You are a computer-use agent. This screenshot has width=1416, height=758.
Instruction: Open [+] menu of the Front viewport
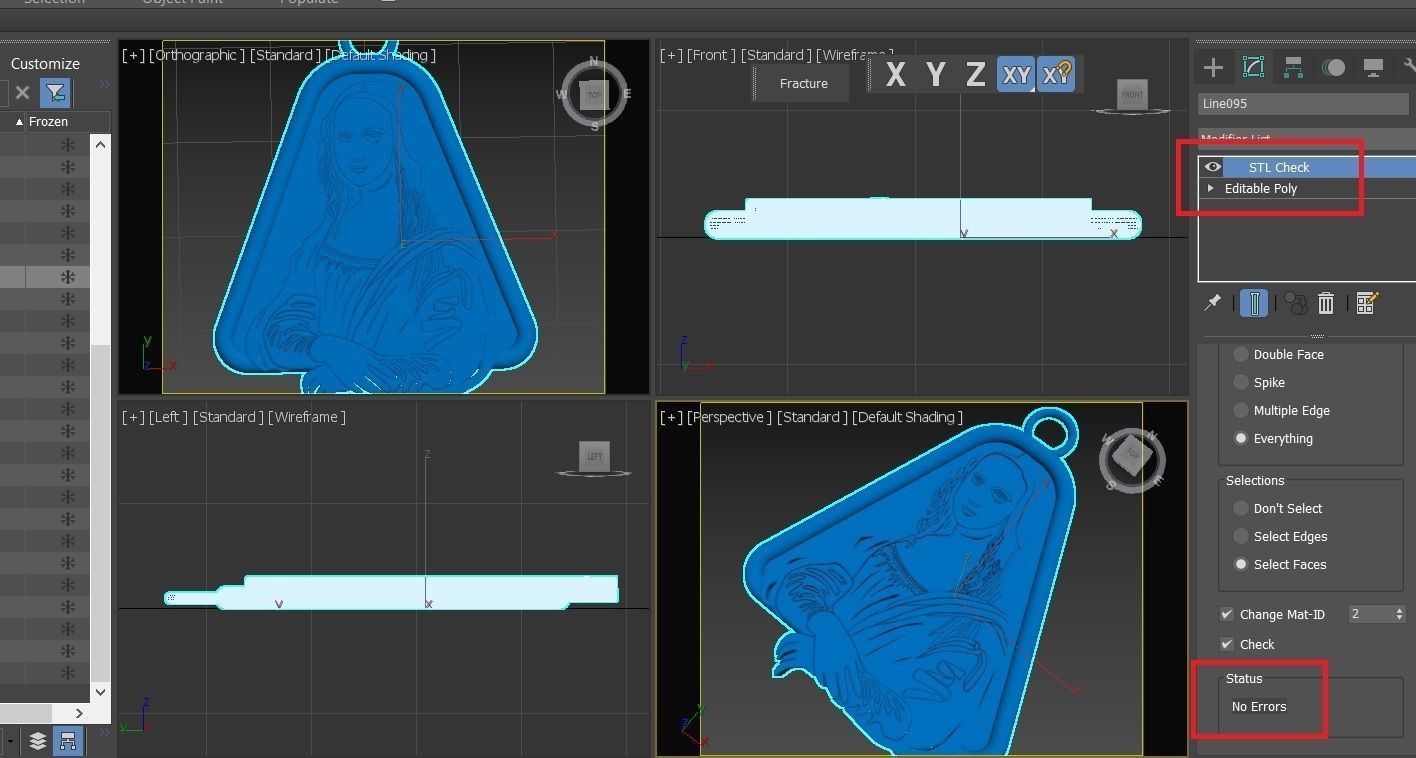(671, 55)
